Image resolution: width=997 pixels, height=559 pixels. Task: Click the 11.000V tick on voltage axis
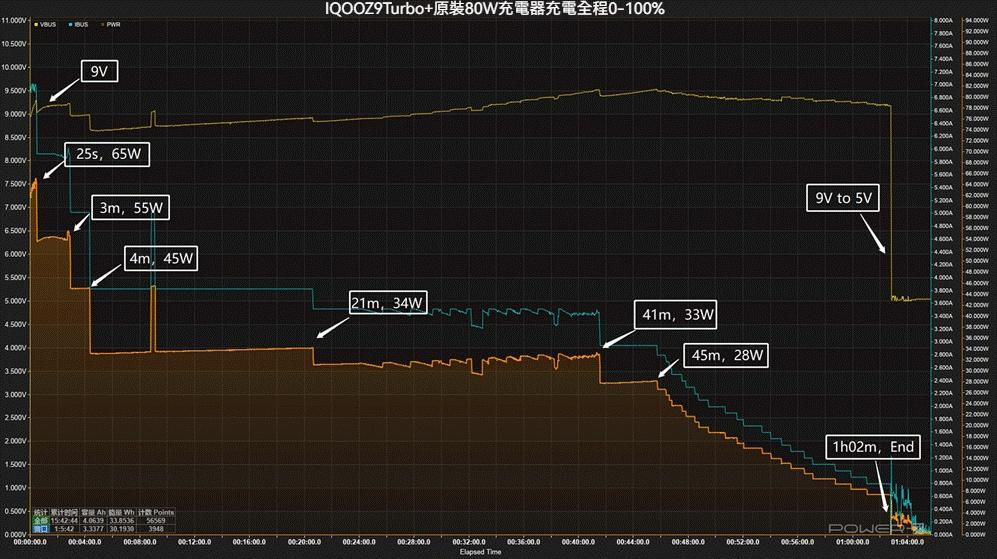click(x=14, y=20)
